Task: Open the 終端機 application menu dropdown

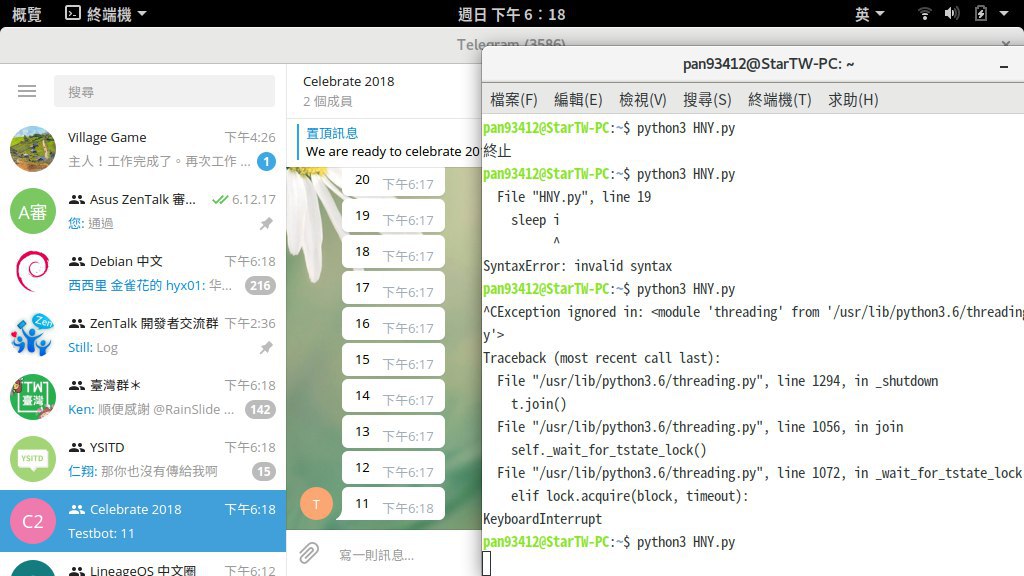Action: coord(106,14)
